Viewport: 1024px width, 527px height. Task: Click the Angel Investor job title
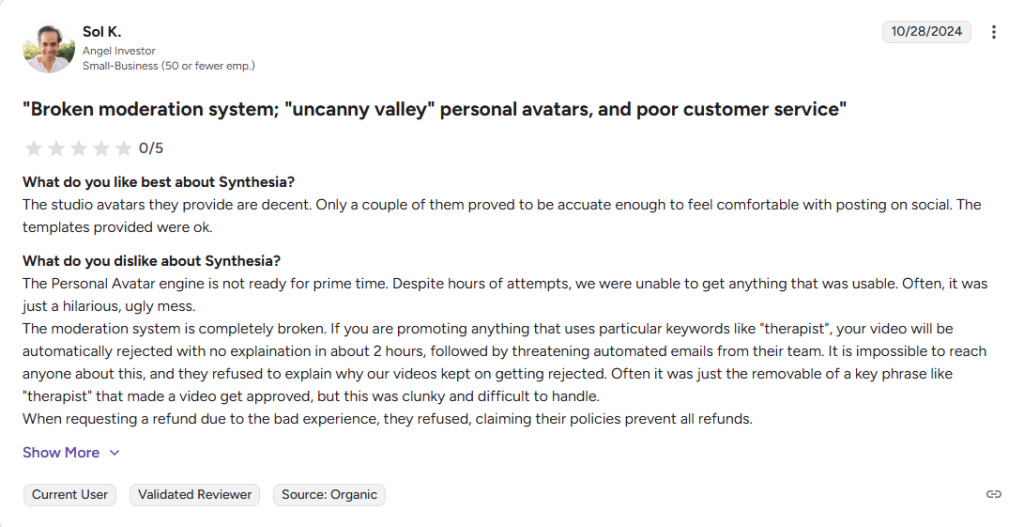coord(119,51)
